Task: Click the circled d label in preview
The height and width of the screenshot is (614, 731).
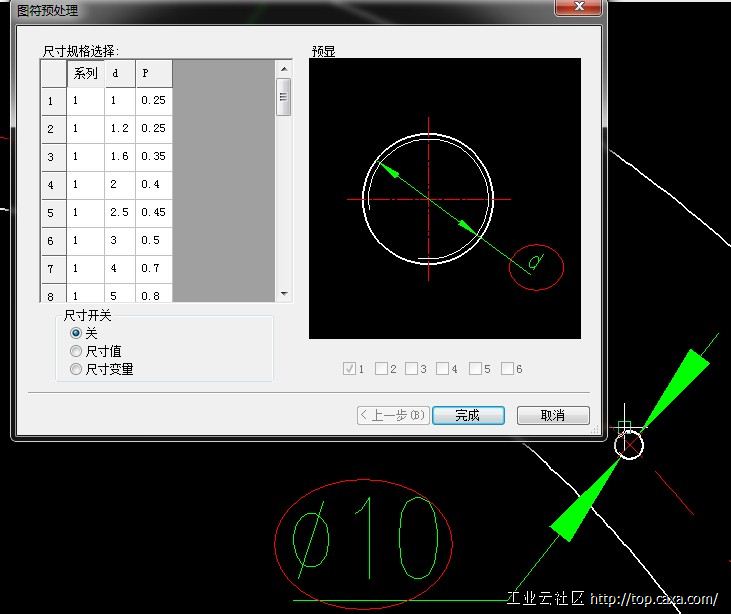Action: tap(537, 265)
